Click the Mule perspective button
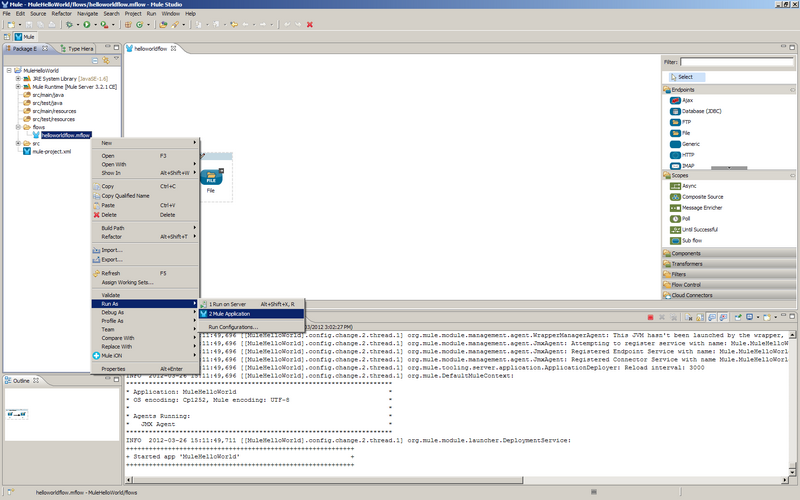 coord(24,37)
